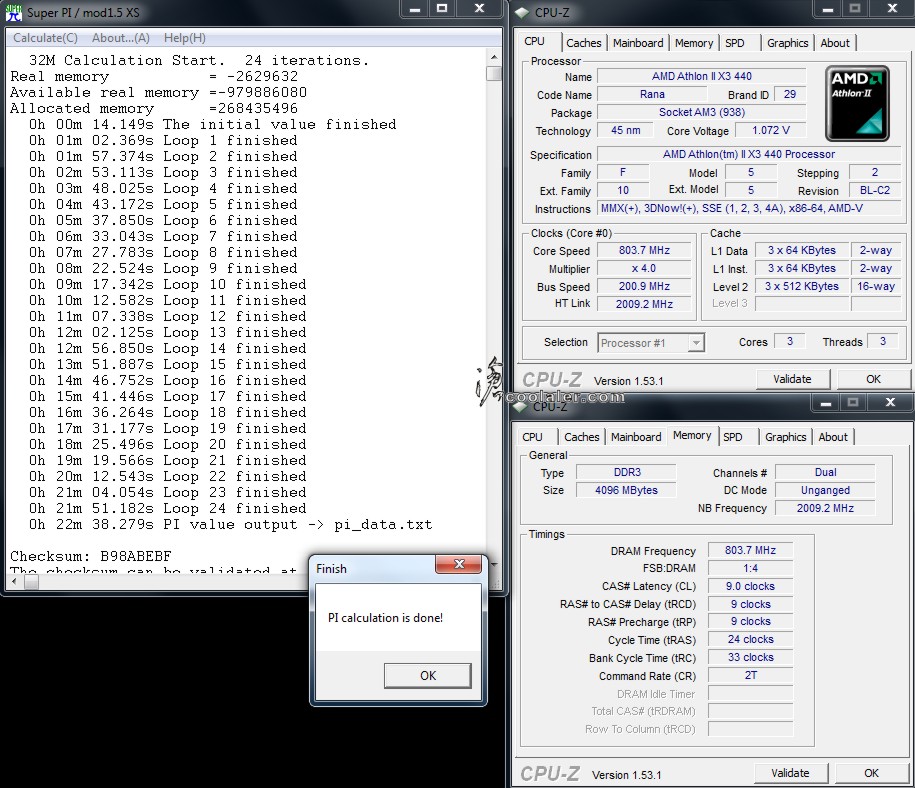
Task: Click the Loop 24 finished line
Action: 167,508
